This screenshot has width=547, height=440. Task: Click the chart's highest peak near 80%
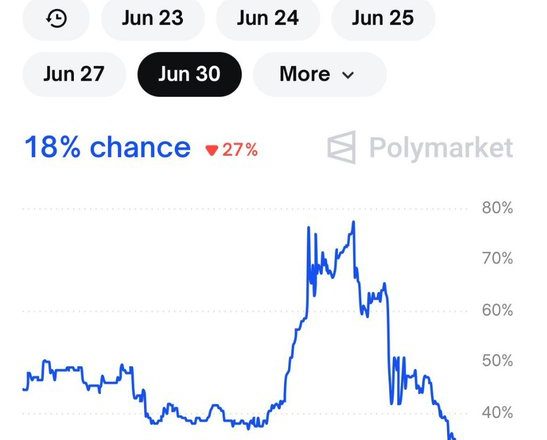click(x=353, y=222)
